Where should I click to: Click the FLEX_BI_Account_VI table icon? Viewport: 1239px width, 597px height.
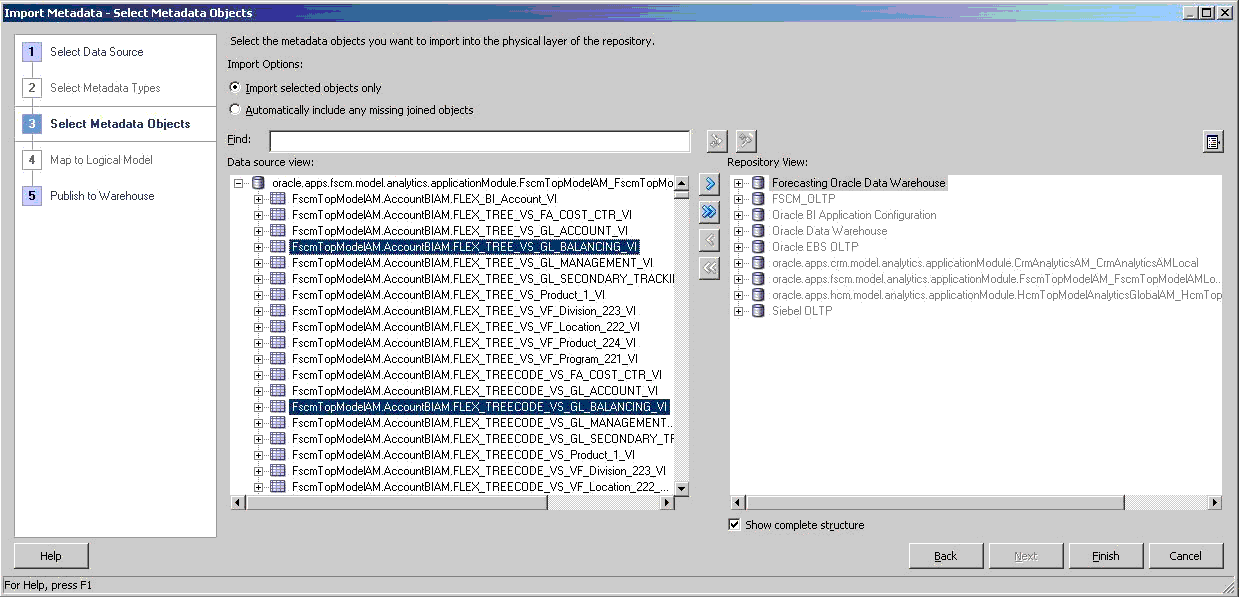[278, 199]
